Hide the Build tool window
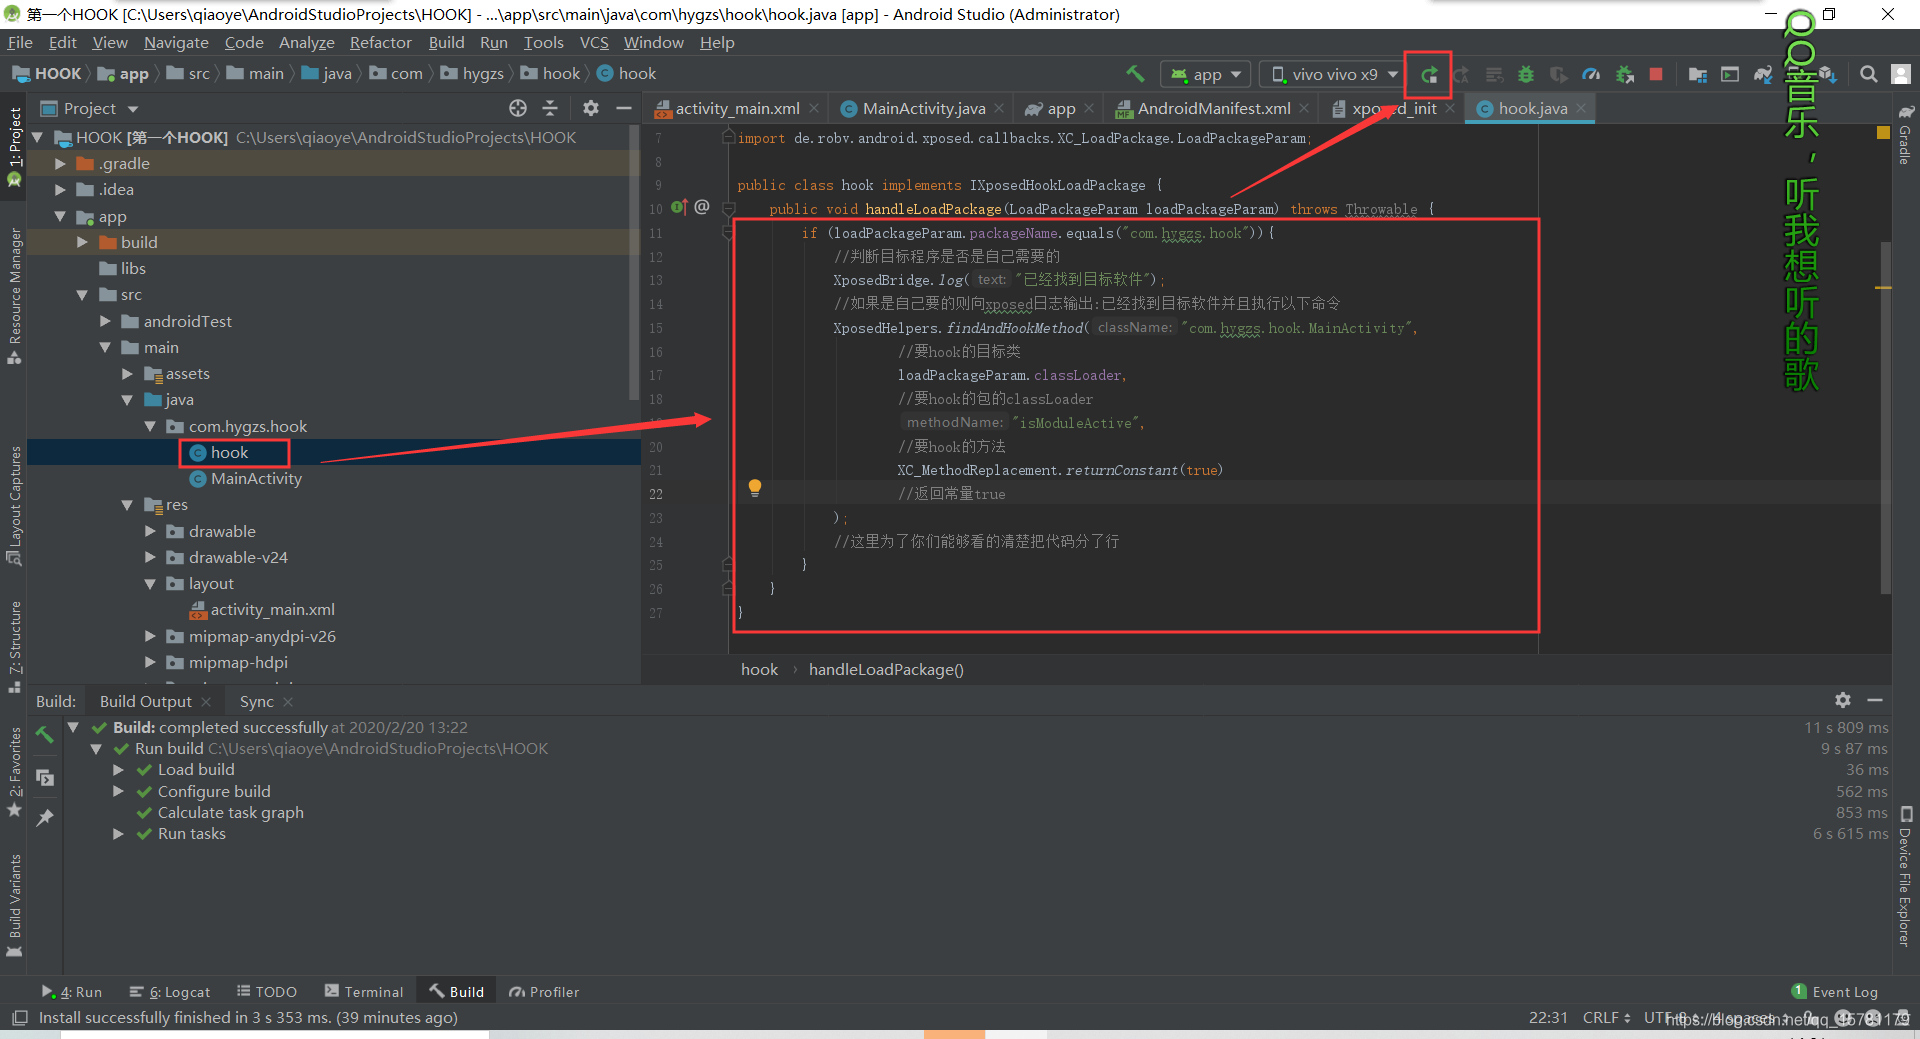1920x1039 pixels. 1875,700
